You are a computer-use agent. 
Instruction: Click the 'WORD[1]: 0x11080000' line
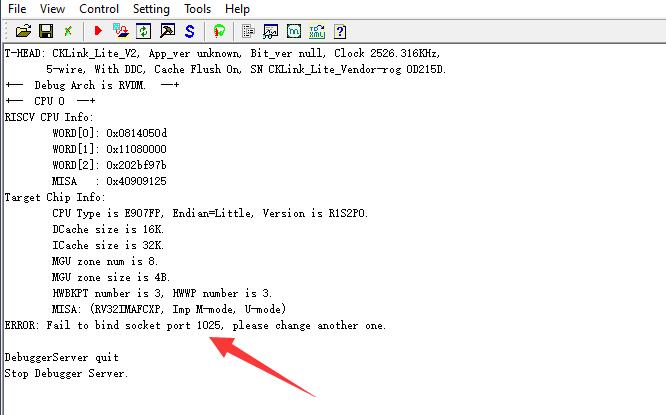click(x=109, y=150)
